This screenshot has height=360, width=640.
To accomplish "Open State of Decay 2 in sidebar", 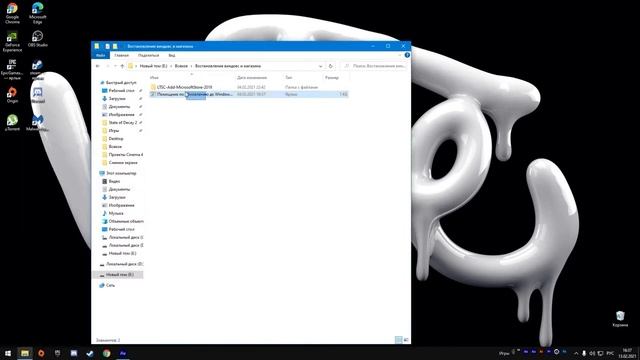I will click(122, 122).
